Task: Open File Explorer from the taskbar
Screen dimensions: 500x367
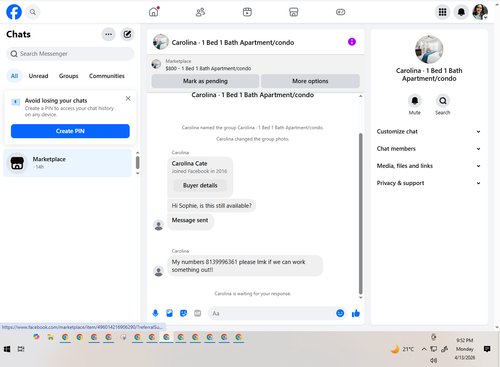Action: click(x=50, y=337)
